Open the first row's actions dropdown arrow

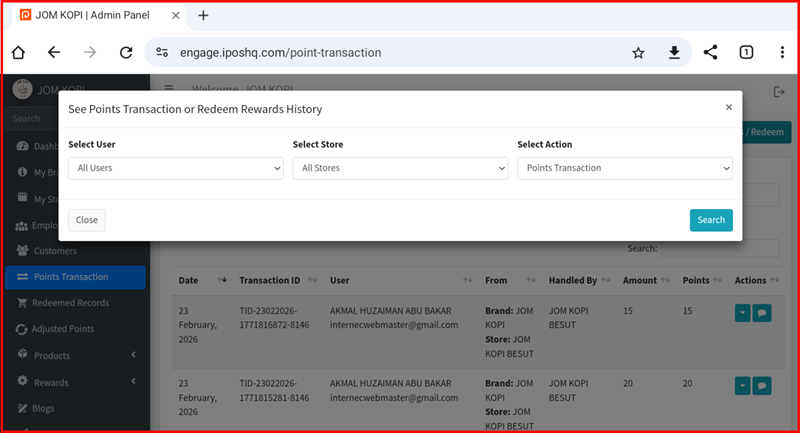742,312
